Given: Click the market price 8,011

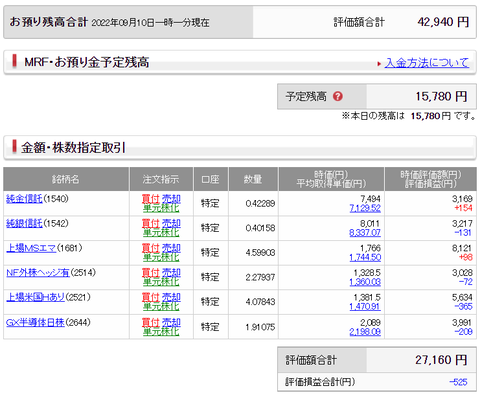Looking at the screenshot, I should point(370,223).
